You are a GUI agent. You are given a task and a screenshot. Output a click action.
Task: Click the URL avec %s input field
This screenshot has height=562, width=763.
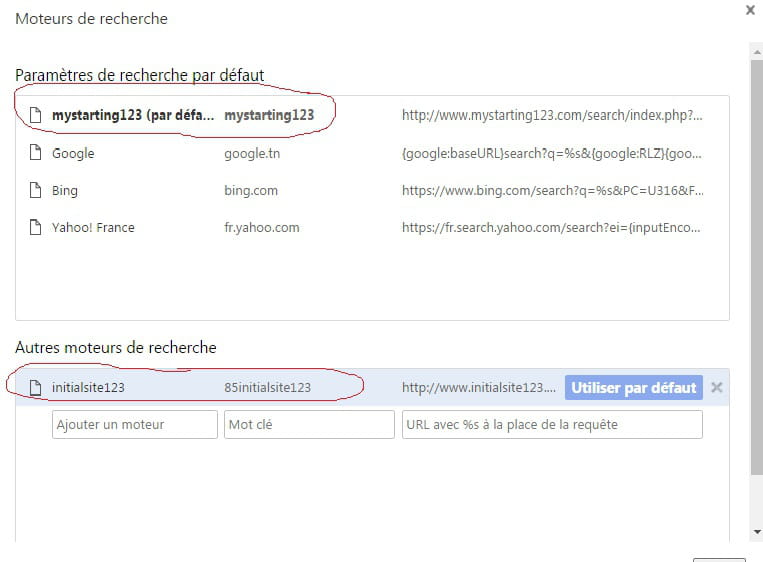click(x=552, y=424)
